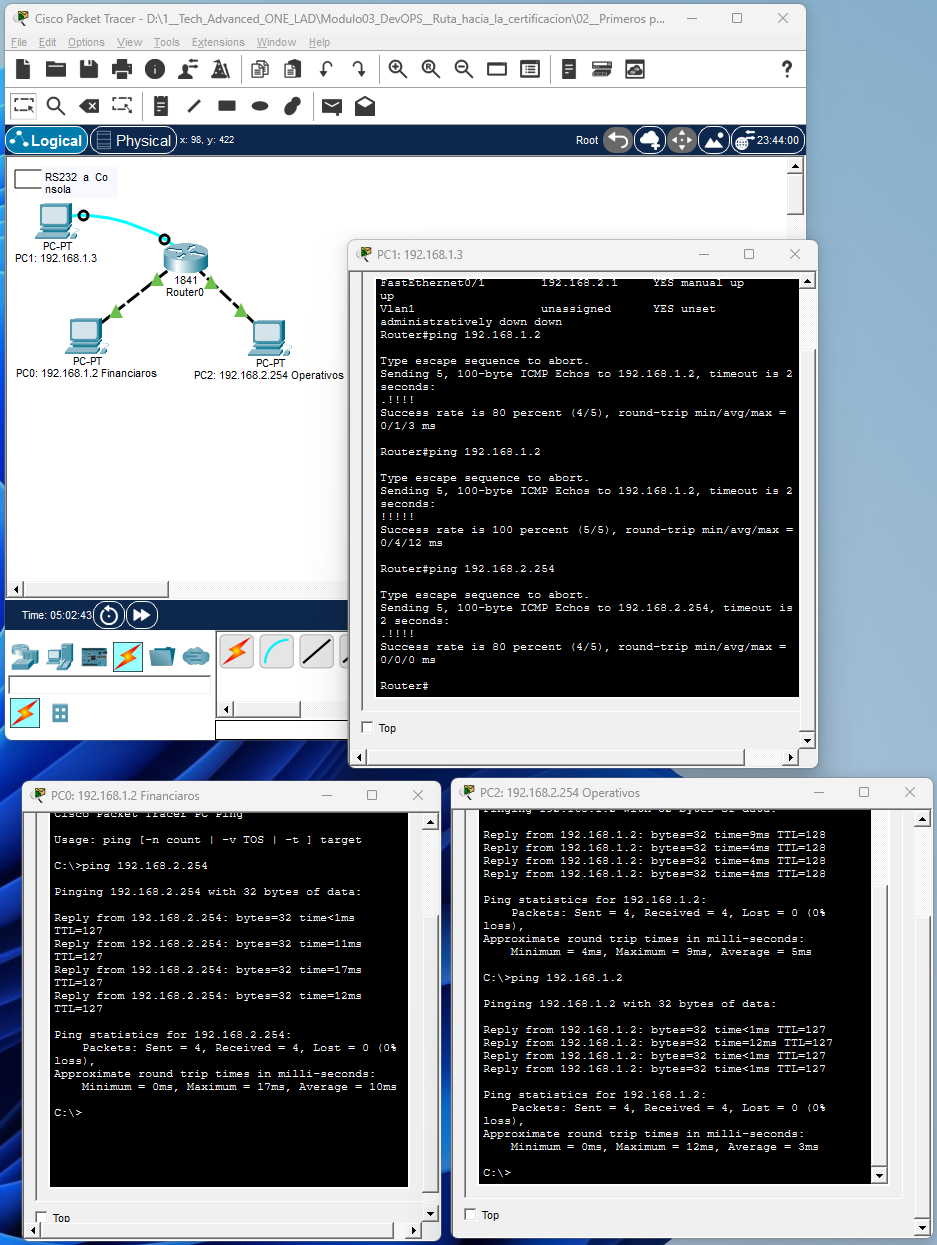Click the device search input field
Screen dimensions: 937x1245
point(110,685)
